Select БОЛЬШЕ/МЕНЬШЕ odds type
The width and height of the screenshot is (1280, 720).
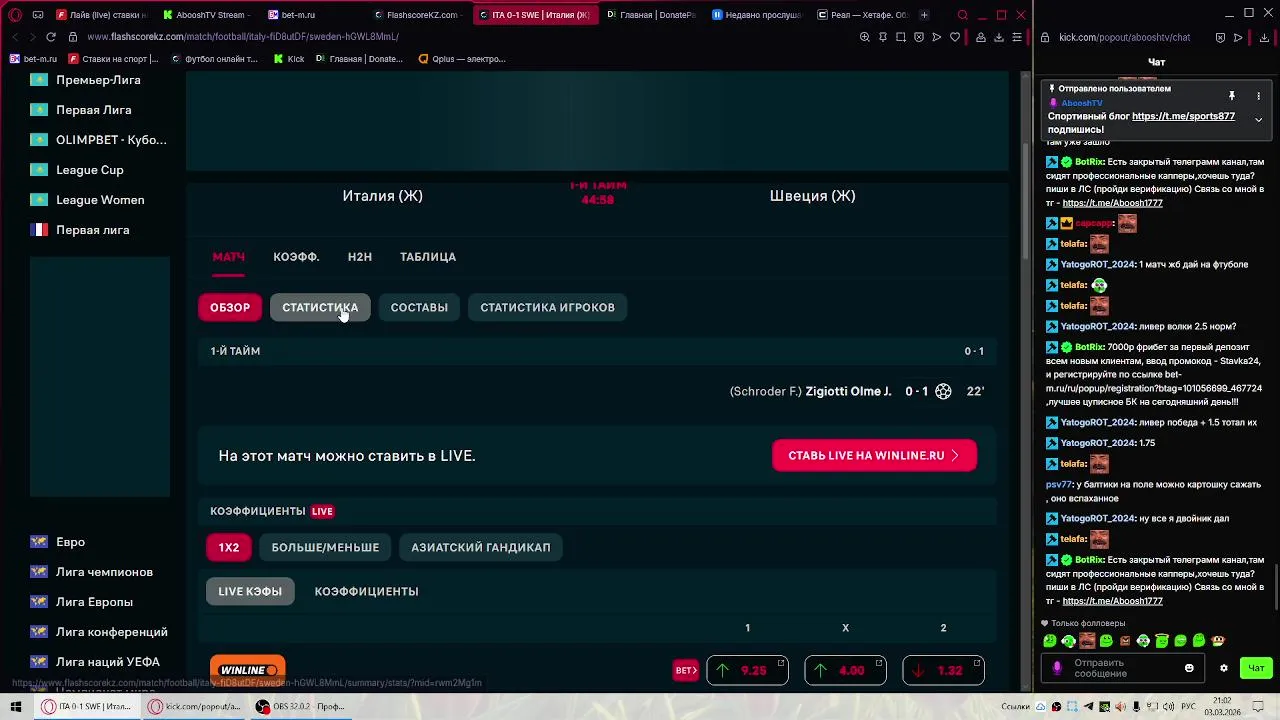325,547
